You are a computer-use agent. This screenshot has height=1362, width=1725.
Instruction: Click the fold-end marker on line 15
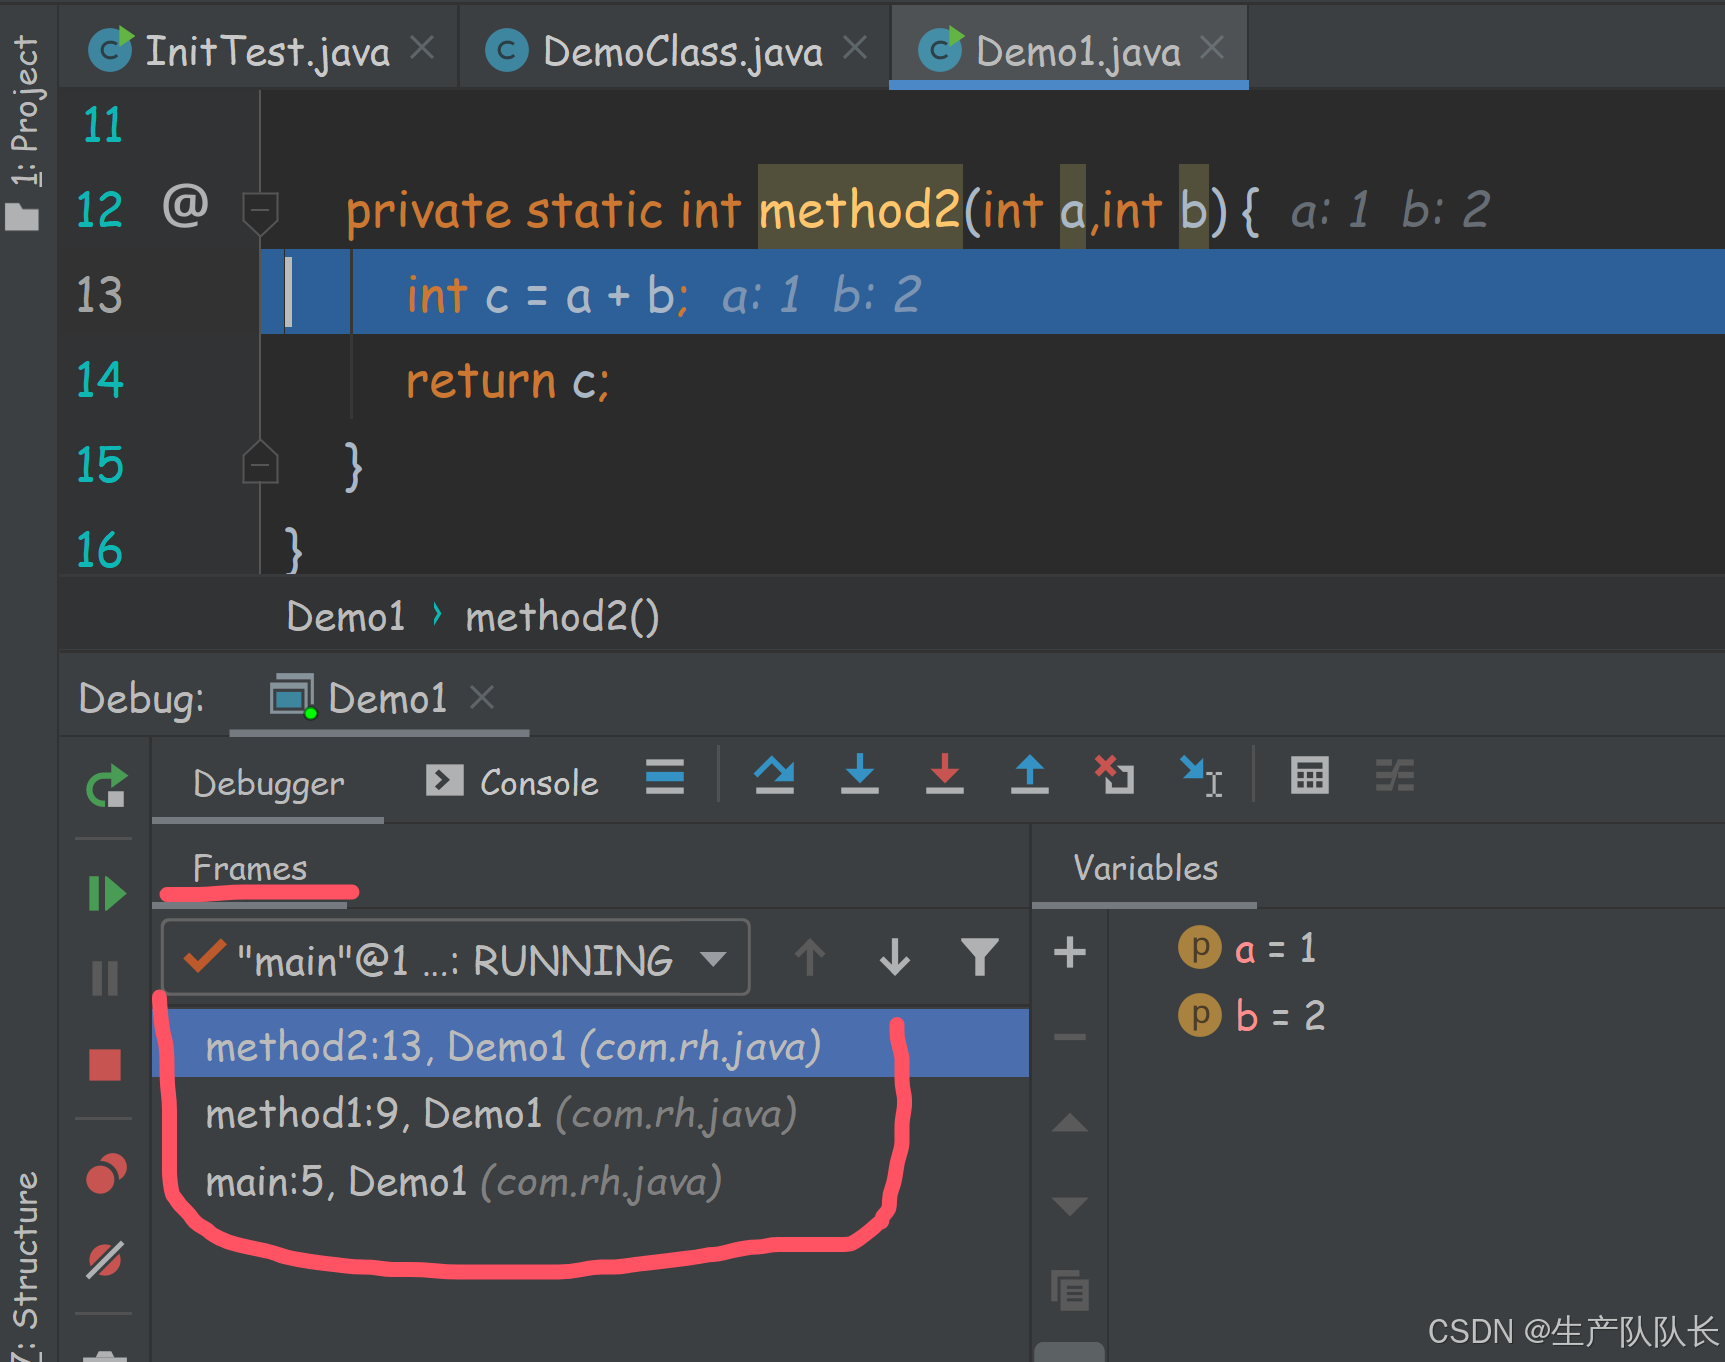(260, 463)
